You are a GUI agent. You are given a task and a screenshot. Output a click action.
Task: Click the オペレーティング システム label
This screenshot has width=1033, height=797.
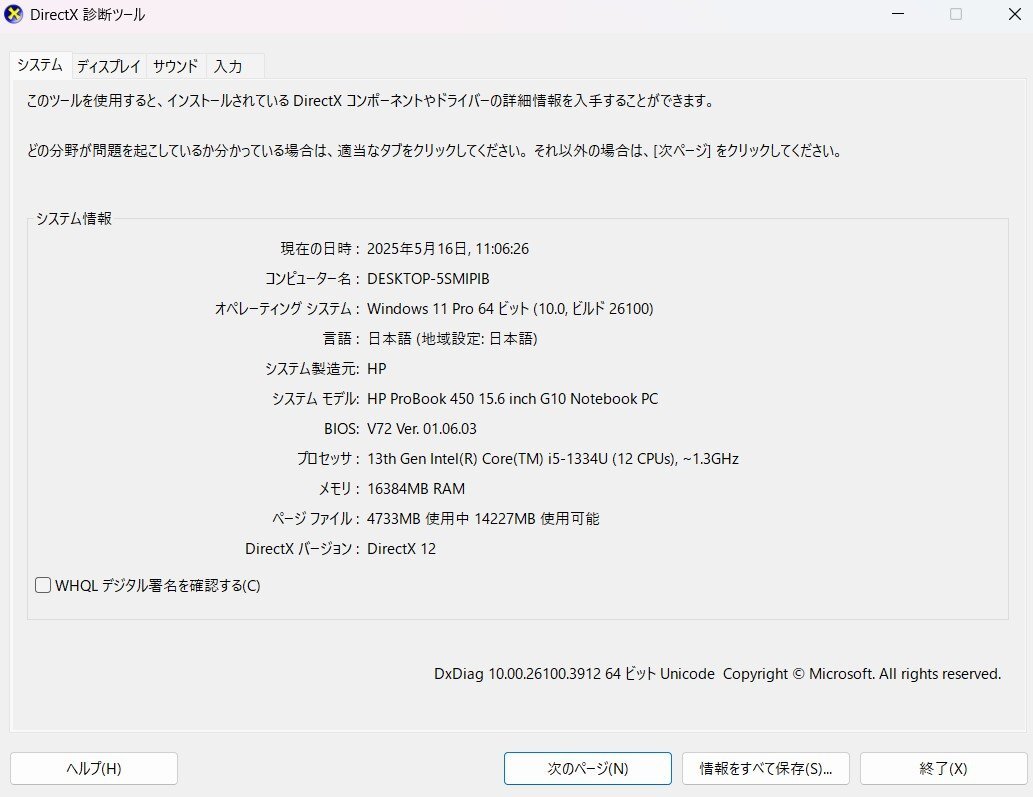(x=287, y=309)
